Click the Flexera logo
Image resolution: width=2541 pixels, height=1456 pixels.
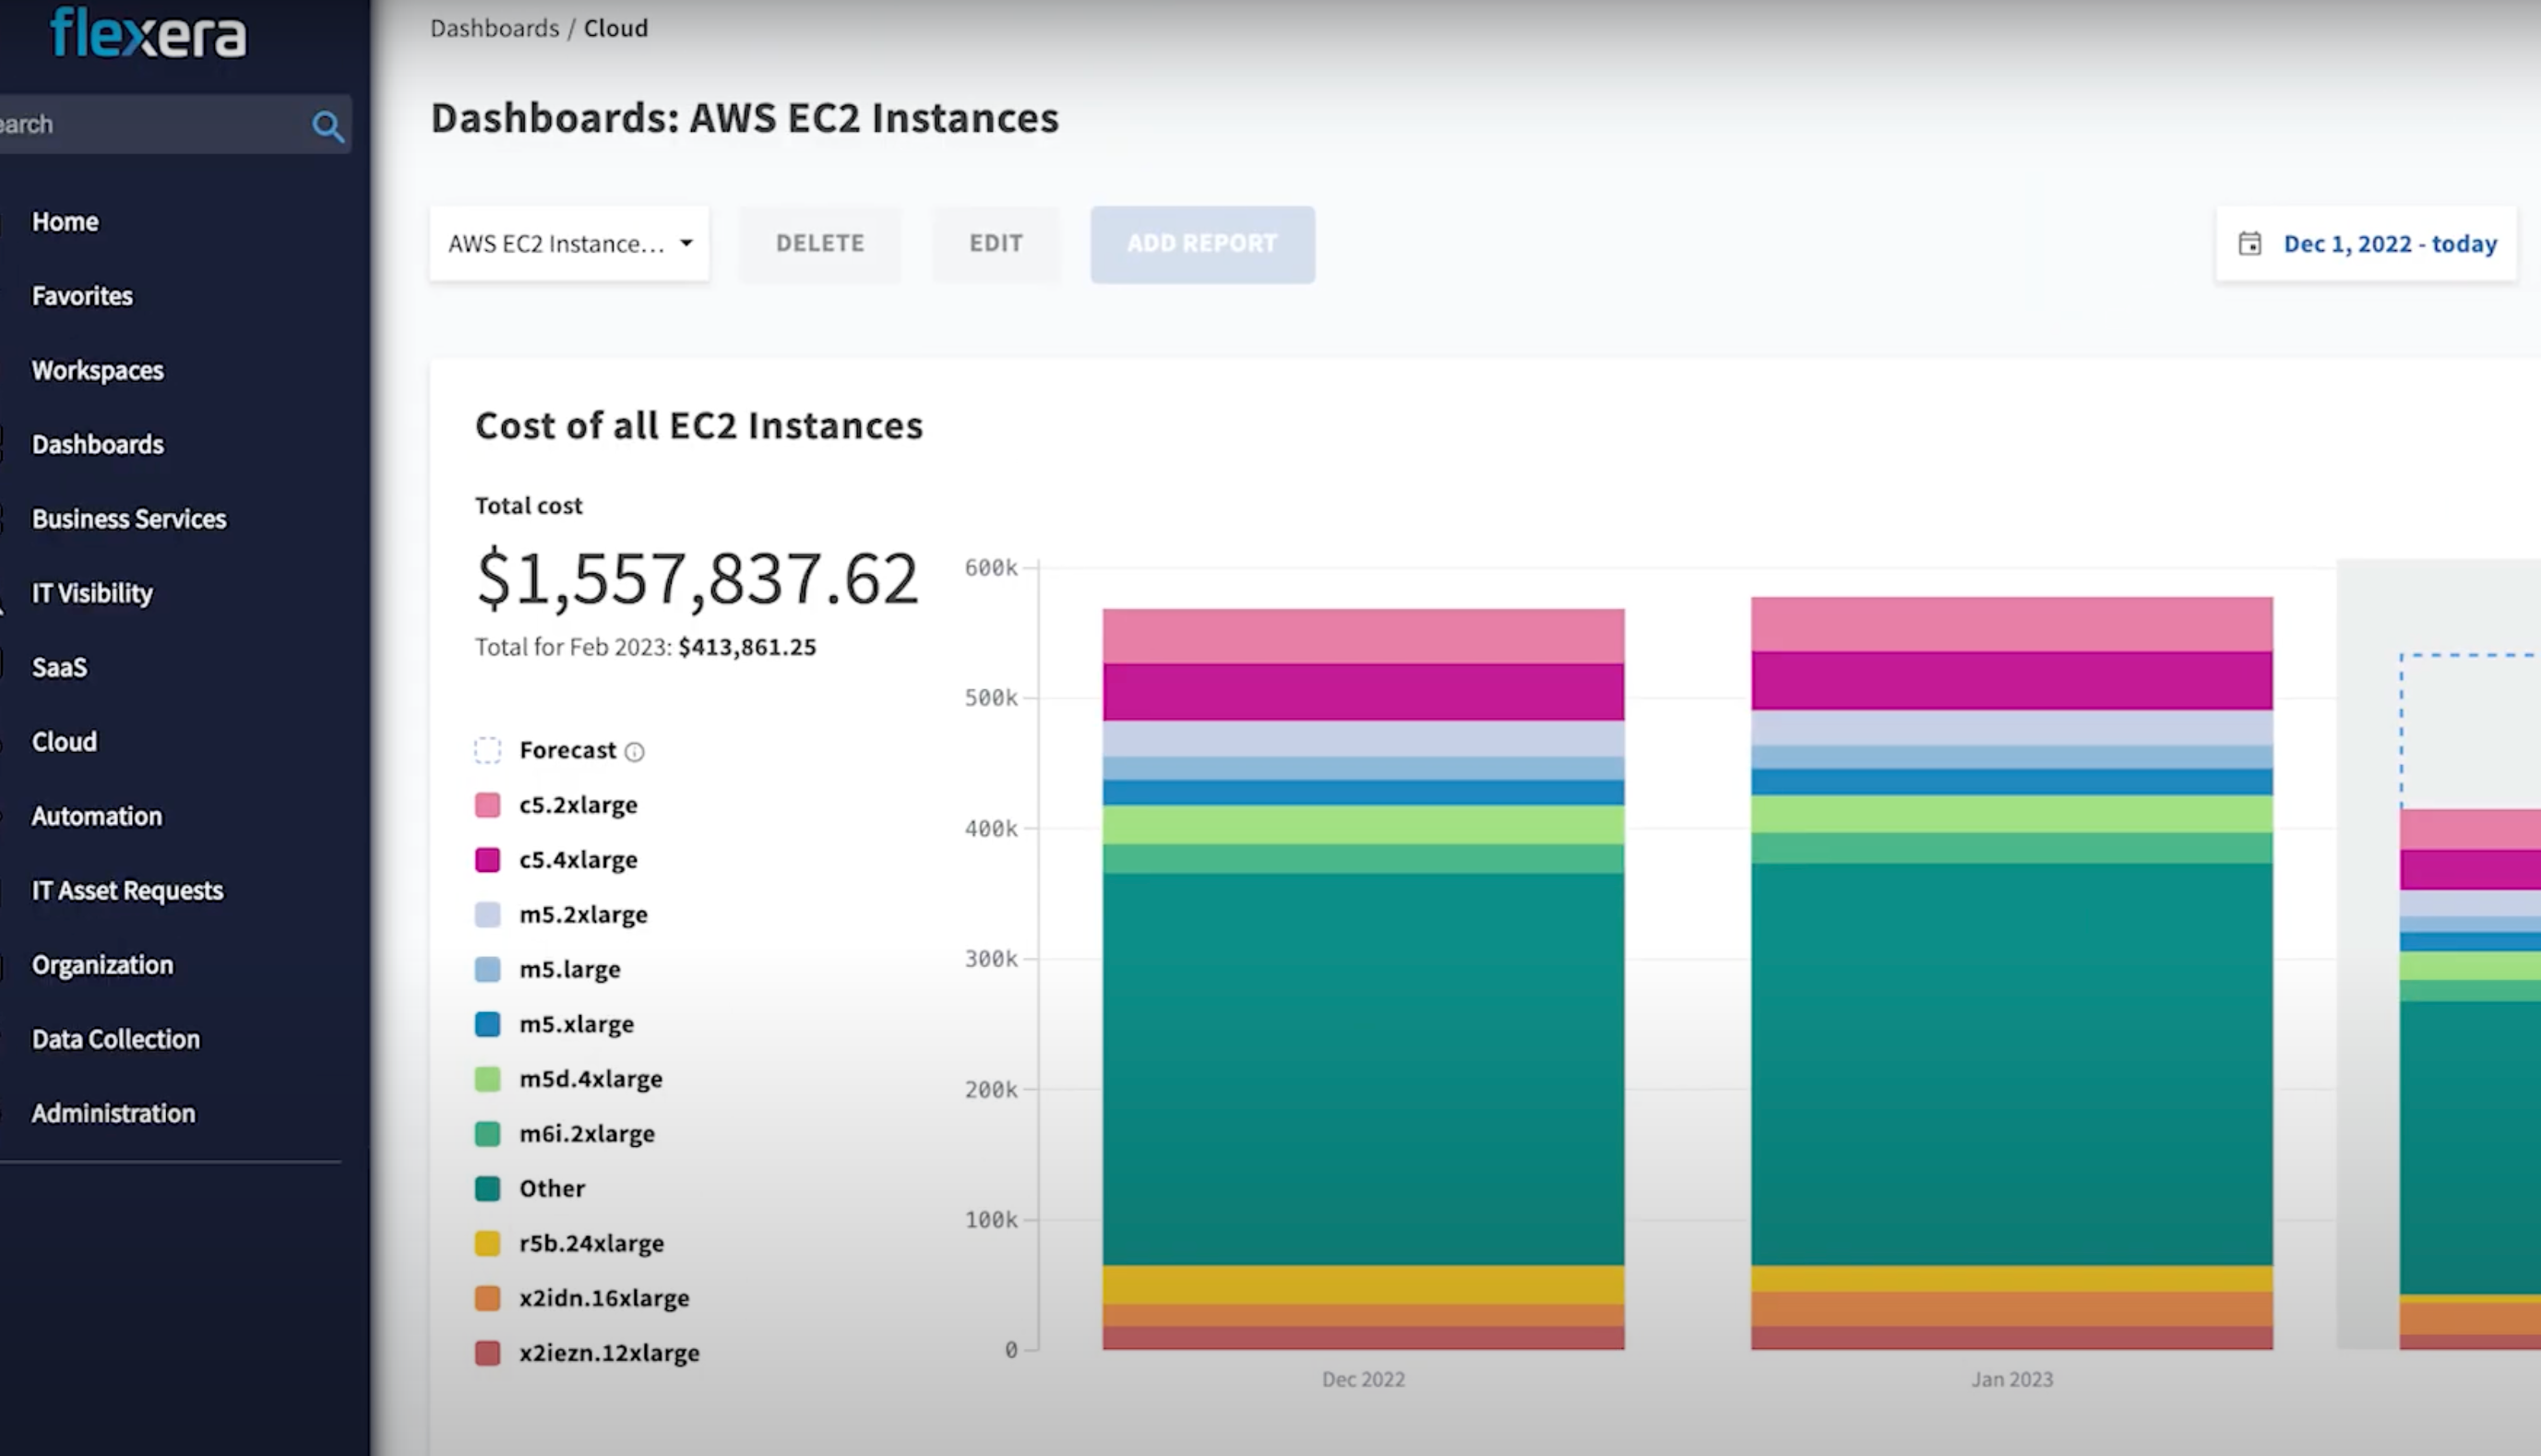point(148,33)
